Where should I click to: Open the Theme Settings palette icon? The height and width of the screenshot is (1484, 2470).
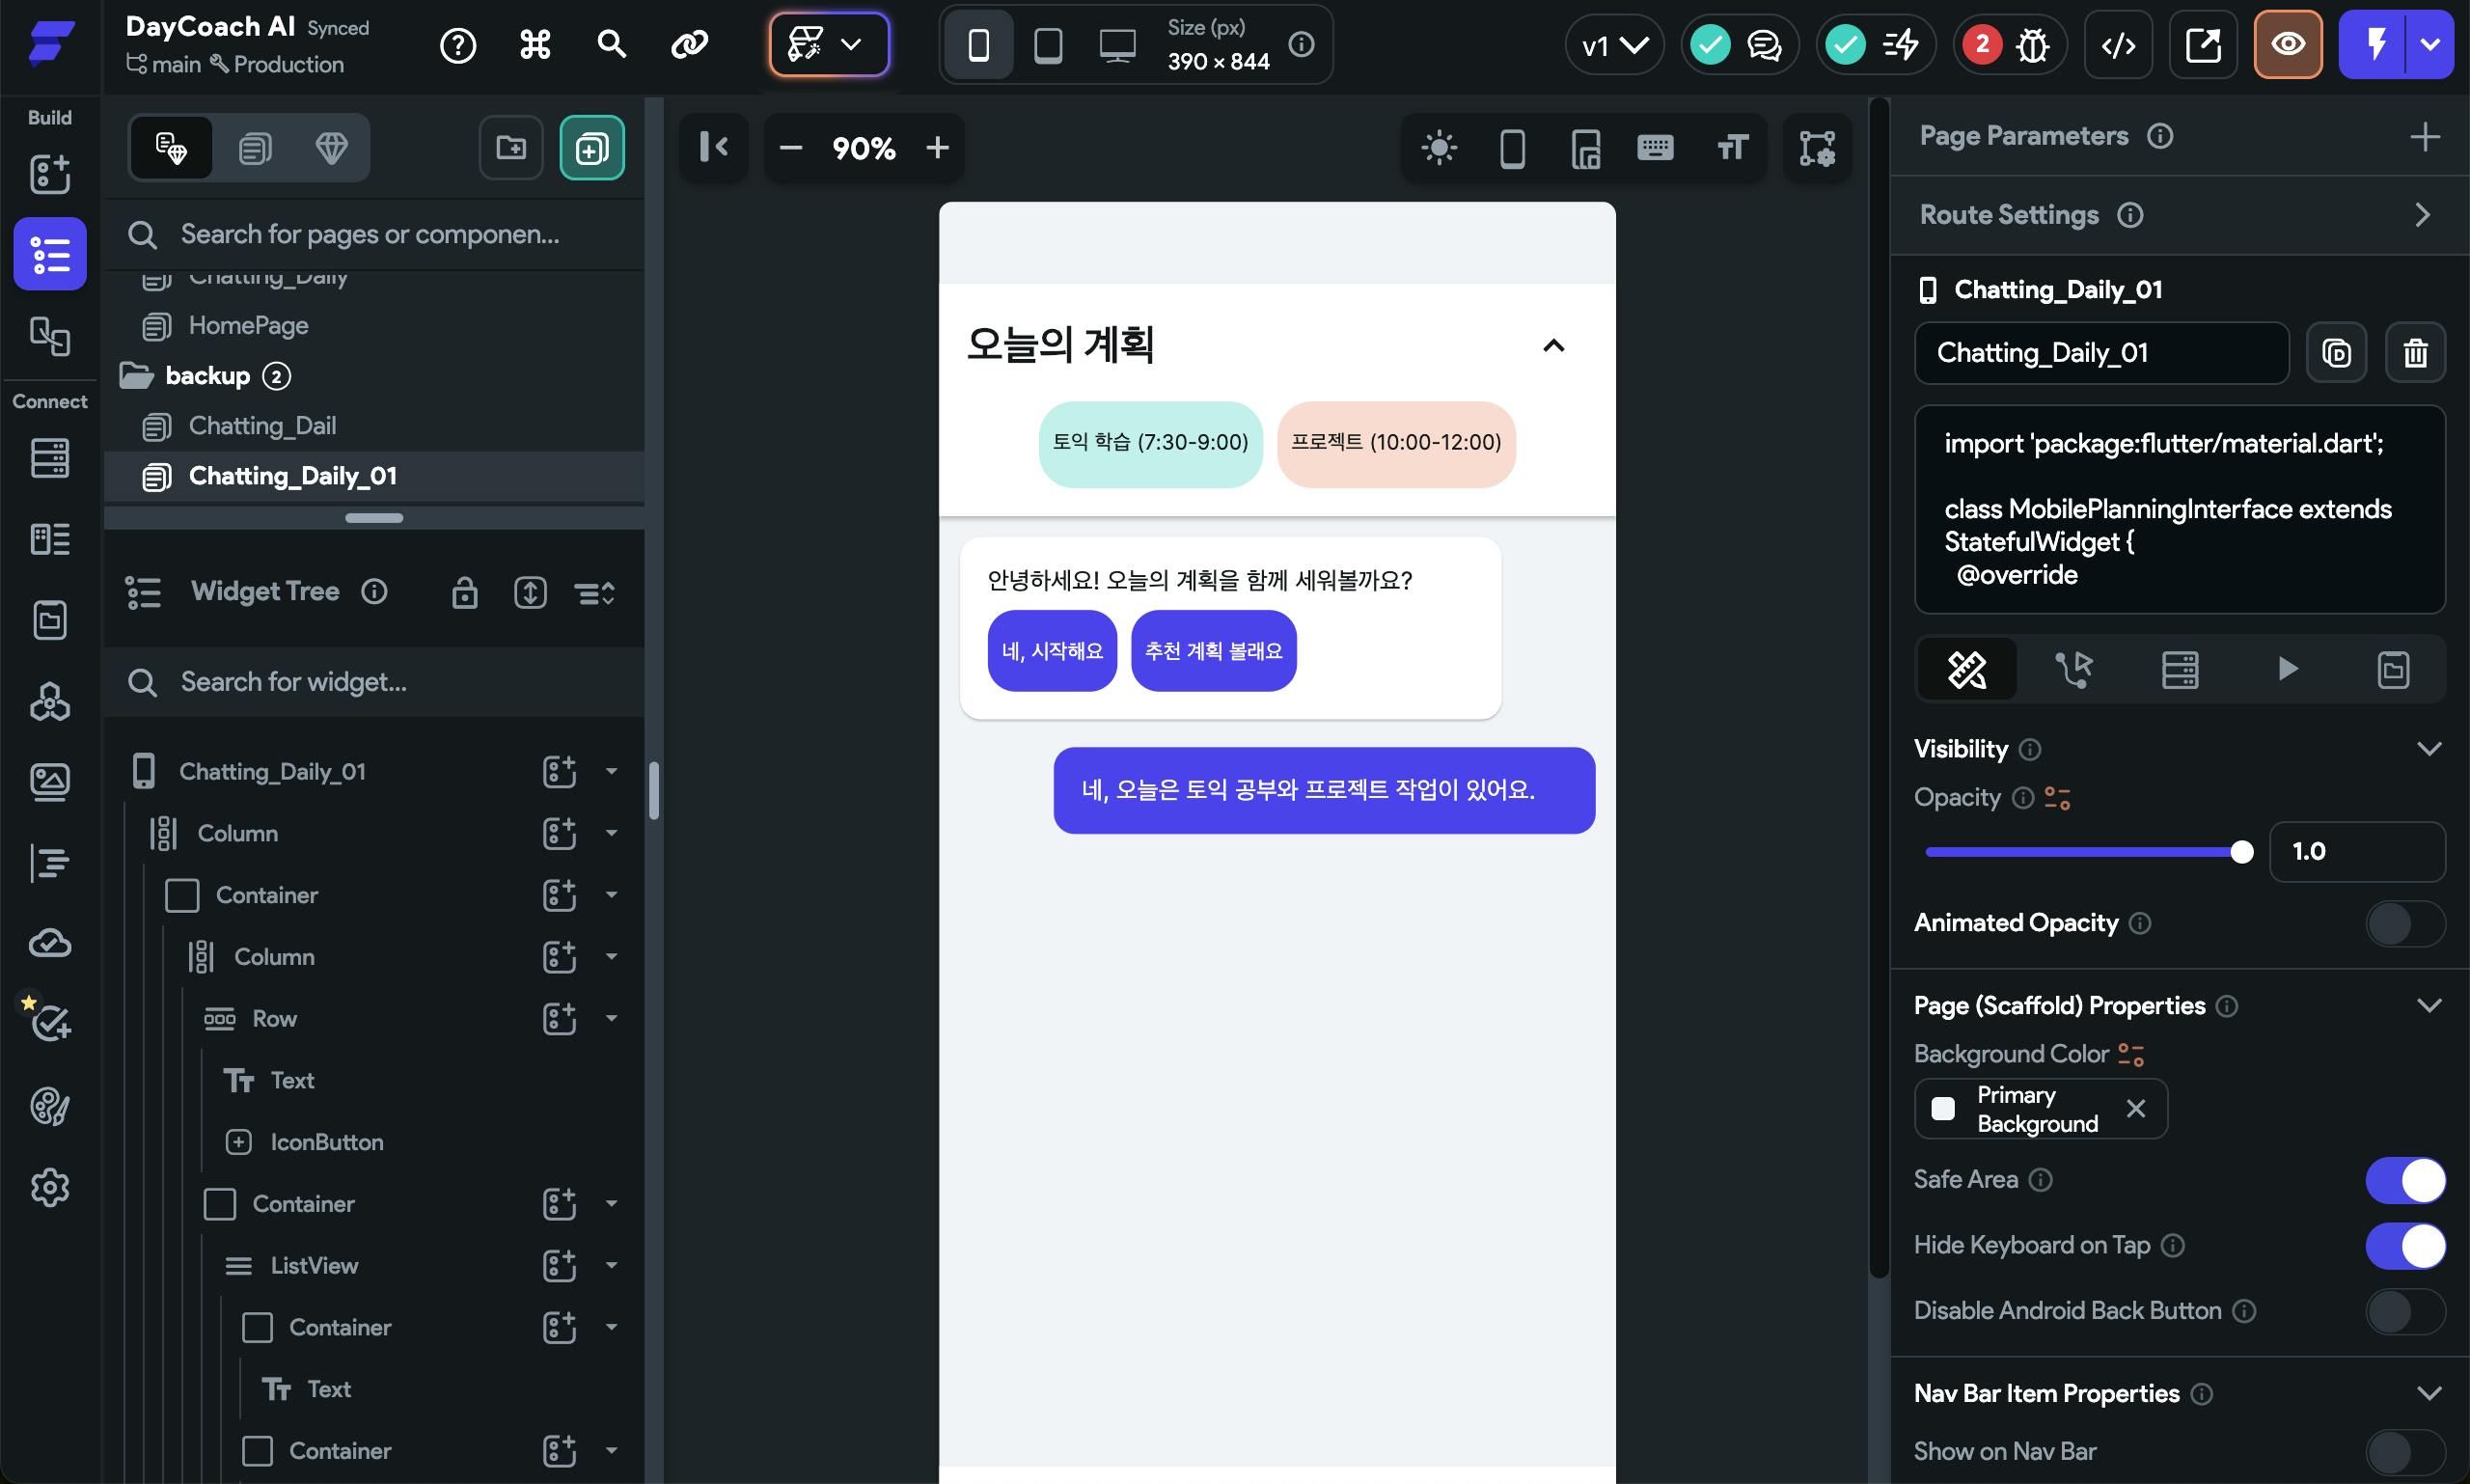pyautogui.click(x=49, y=1106)
